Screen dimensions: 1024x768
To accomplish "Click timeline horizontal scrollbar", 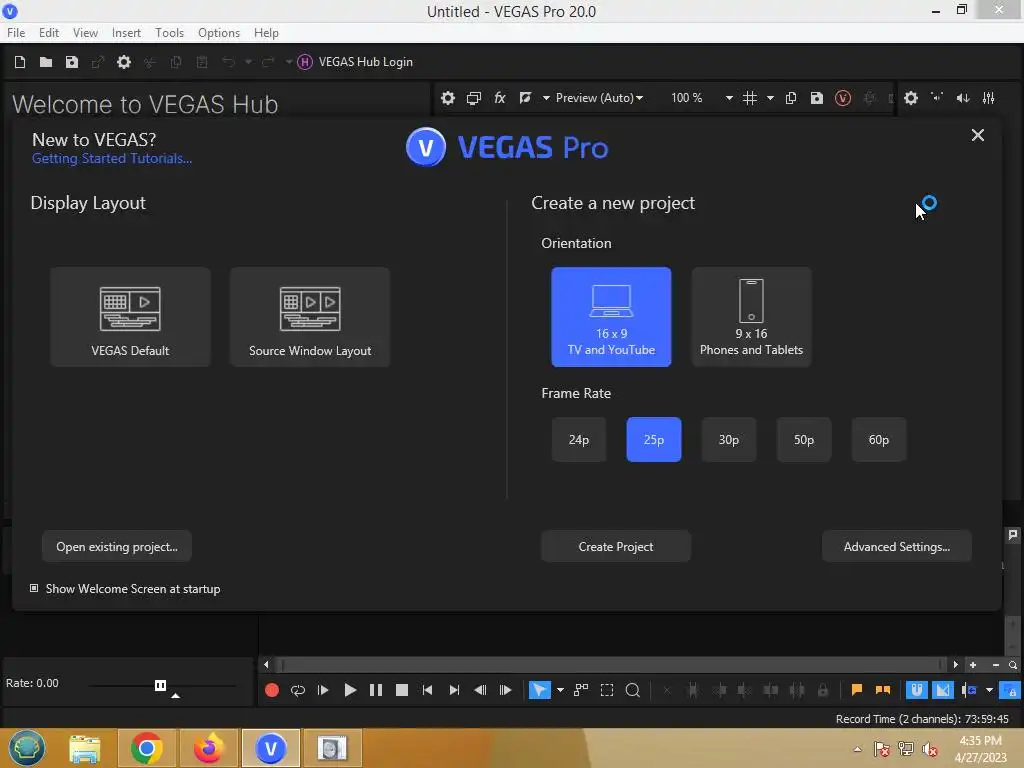I will tap(613, 665).
